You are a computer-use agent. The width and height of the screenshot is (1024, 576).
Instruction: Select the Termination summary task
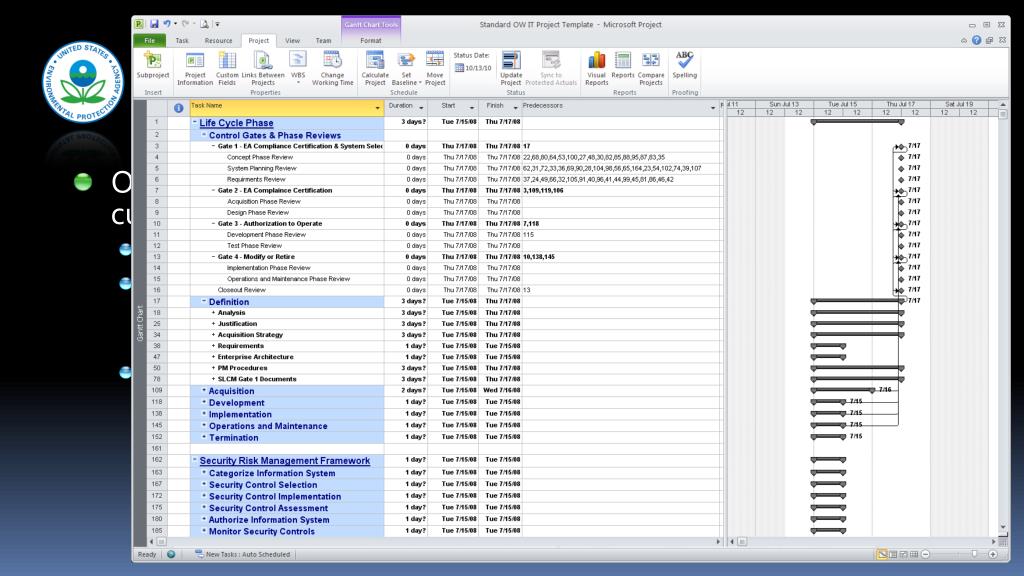click(234, 438)
